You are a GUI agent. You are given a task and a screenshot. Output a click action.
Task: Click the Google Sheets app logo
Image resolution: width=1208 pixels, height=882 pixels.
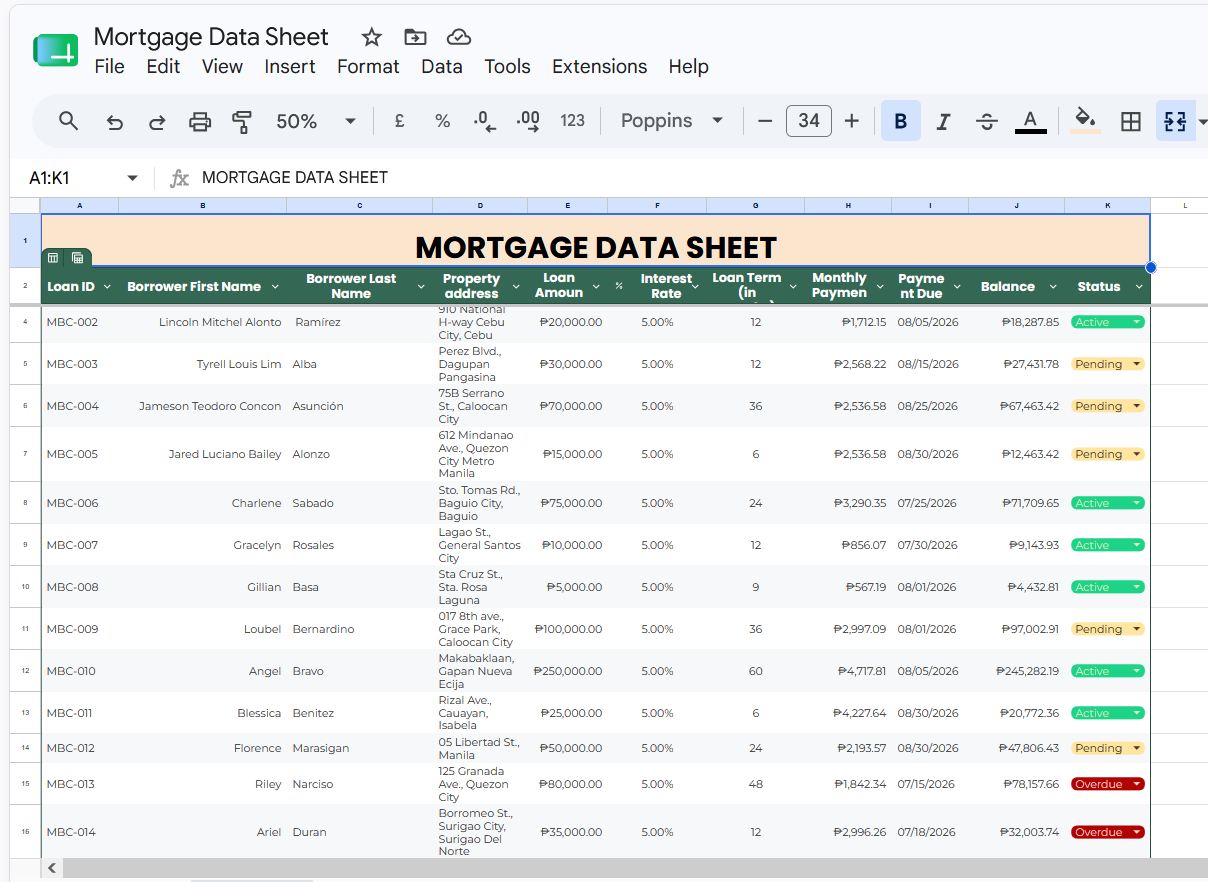[56, 52]
